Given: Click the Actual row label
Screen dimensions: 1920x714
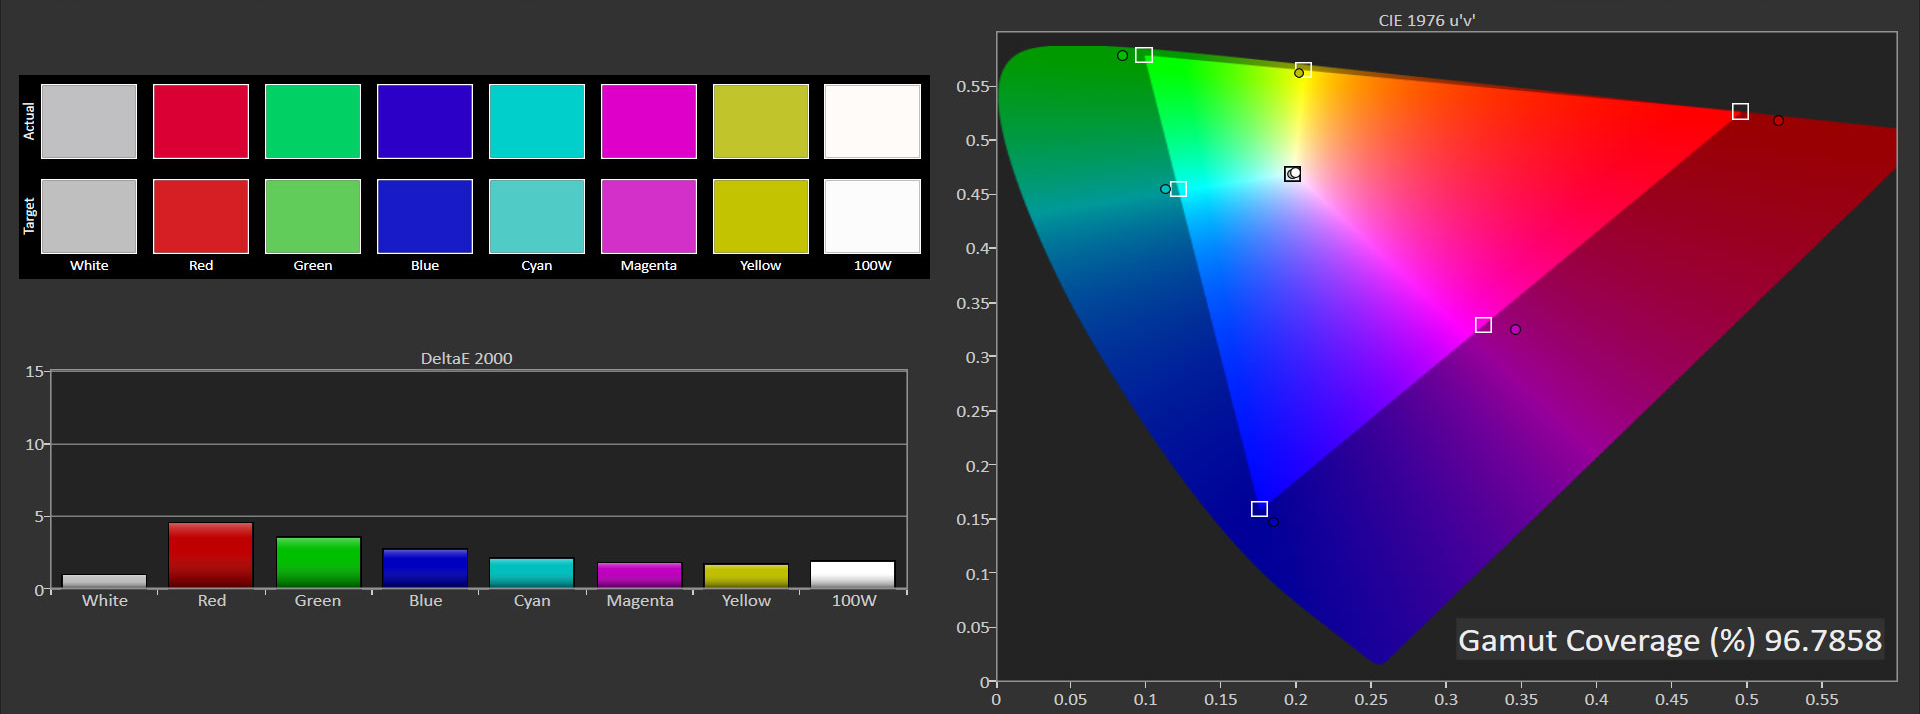Looking at the screenshot, I should [29, 121].
